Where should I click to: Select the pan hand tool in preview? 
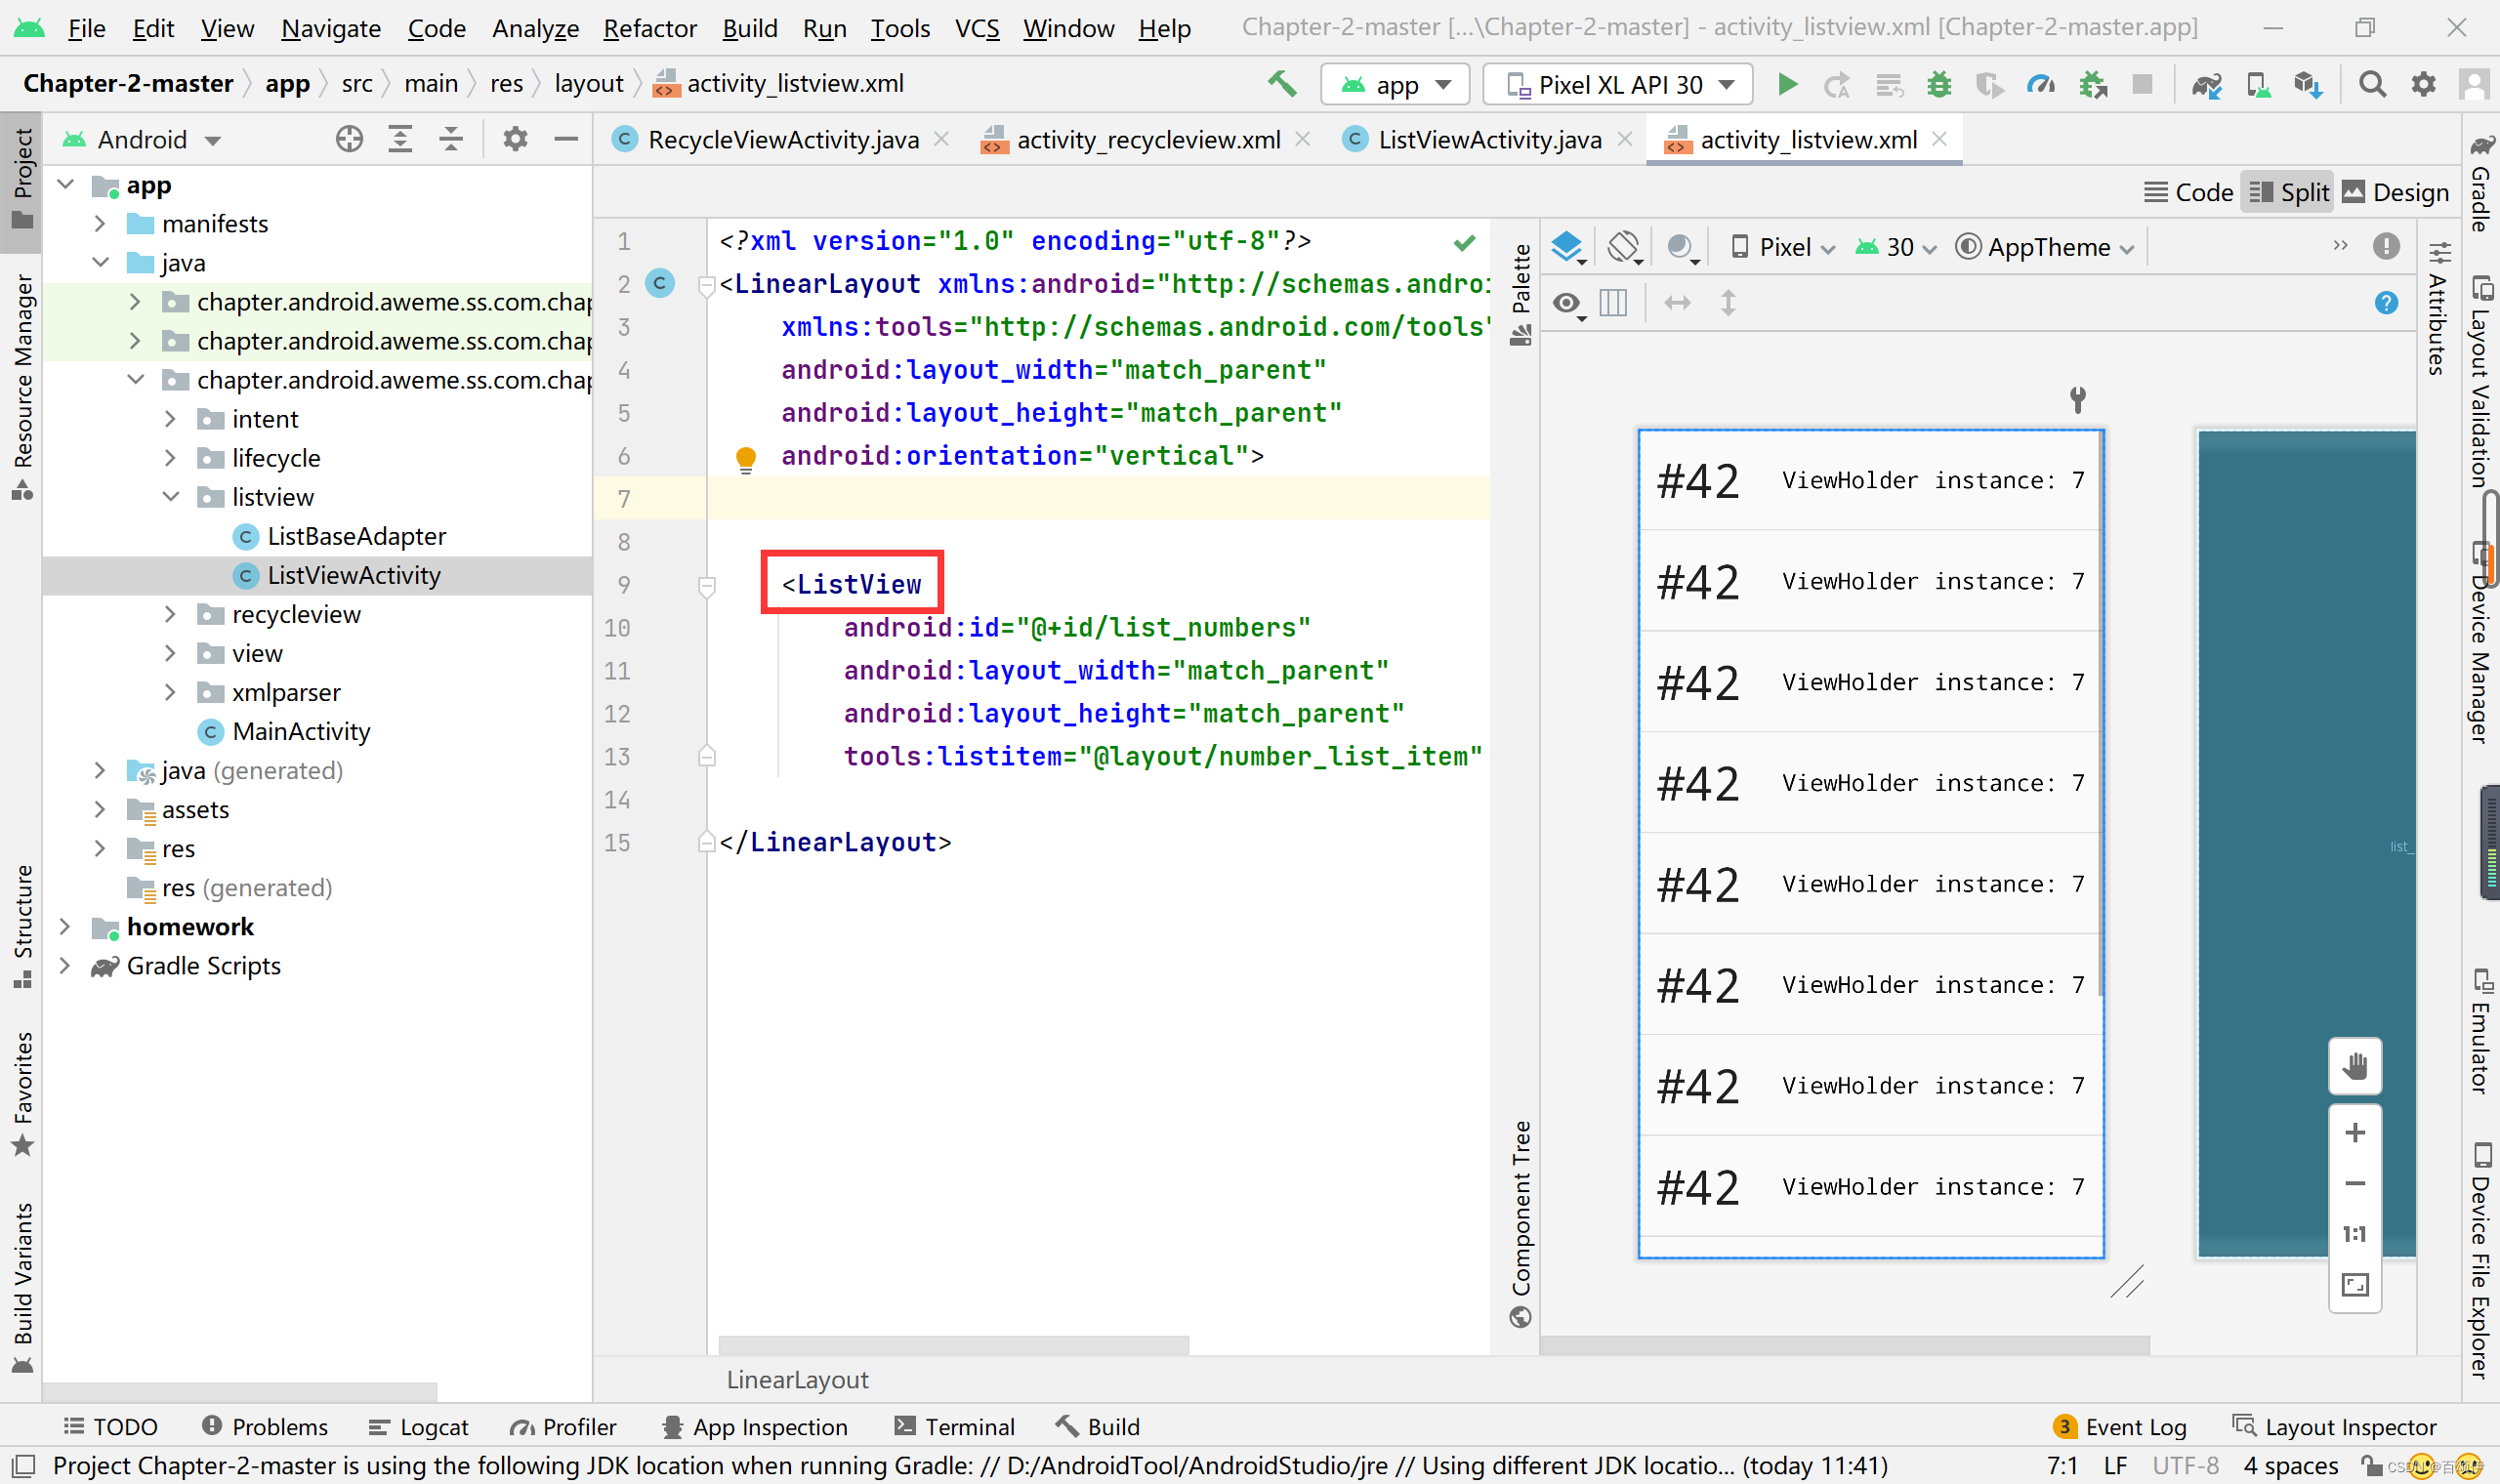click(2354, 1066)
